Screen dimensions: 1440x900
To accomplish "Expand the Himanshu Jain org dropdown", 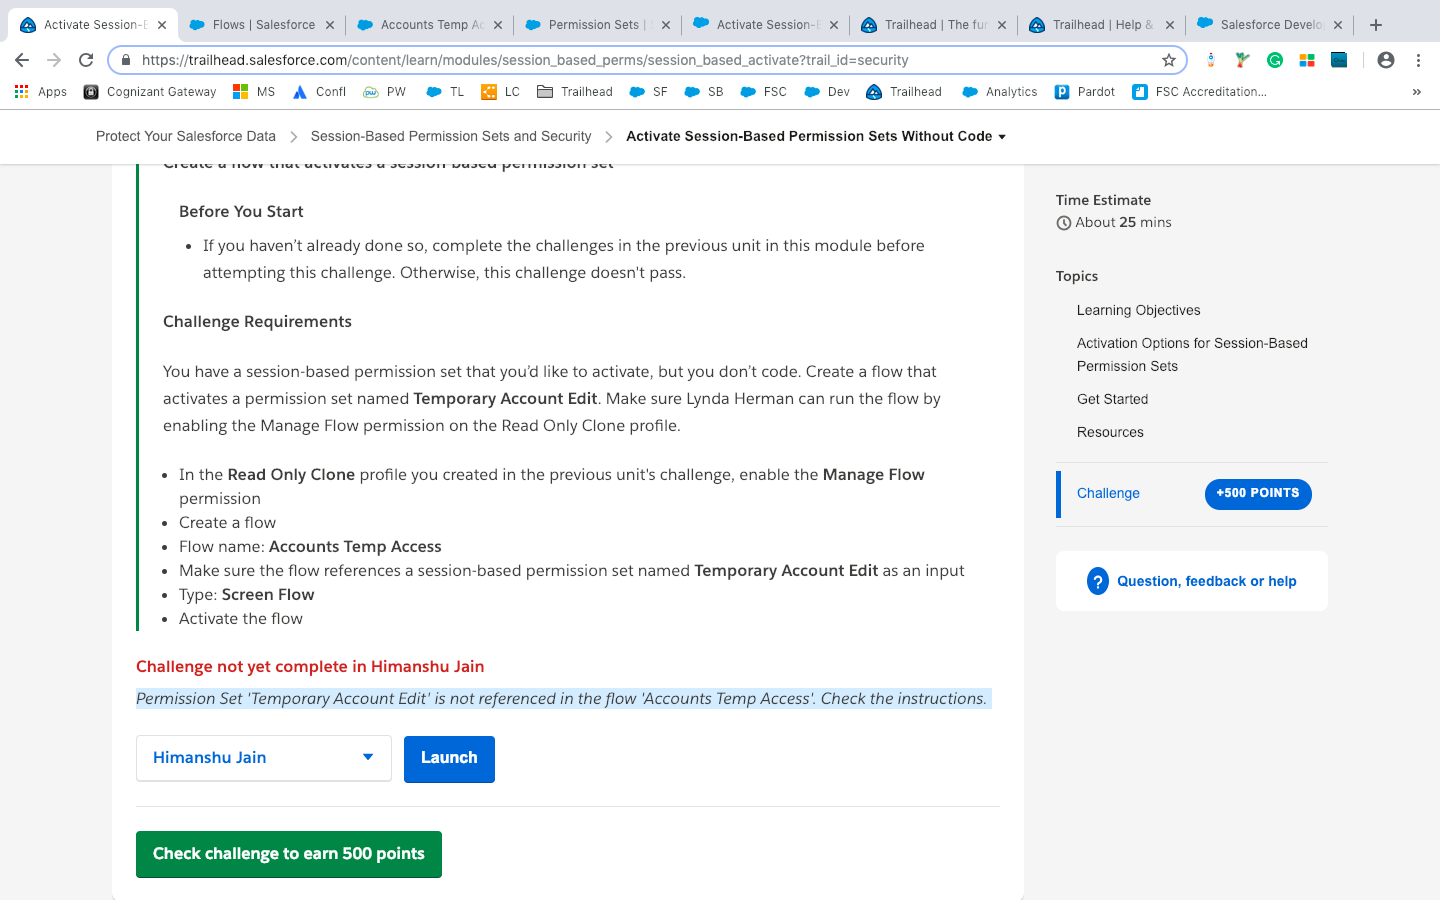I will point(368,758).
